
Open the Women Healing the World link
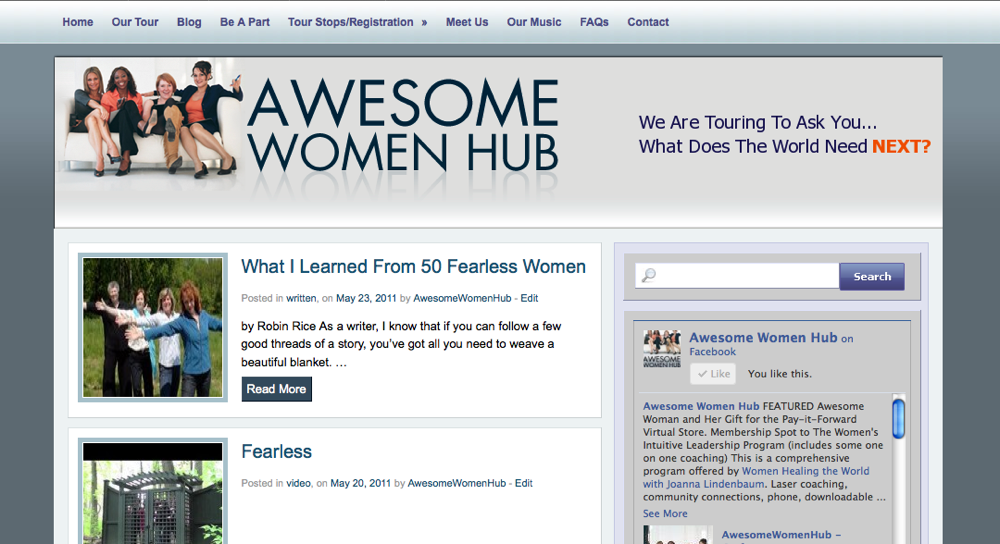(x=805, y=471)
